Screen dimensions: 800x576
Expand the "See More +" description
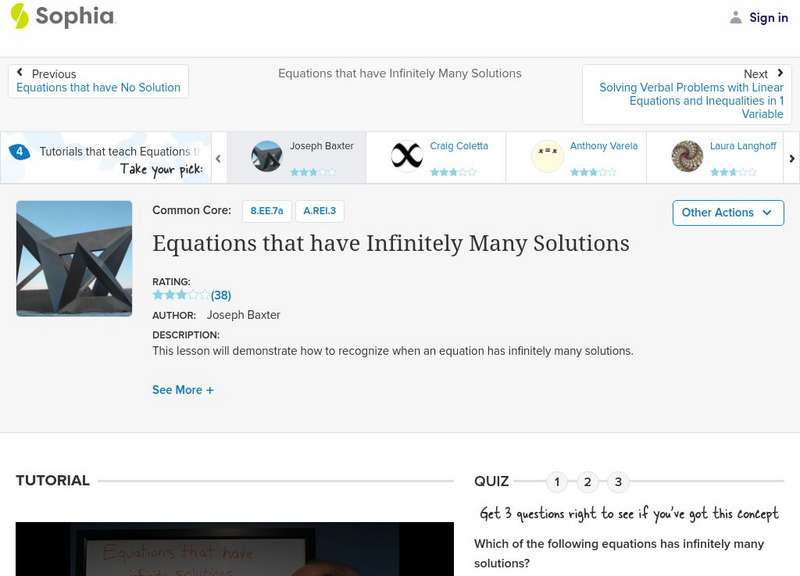coord(183,390)
